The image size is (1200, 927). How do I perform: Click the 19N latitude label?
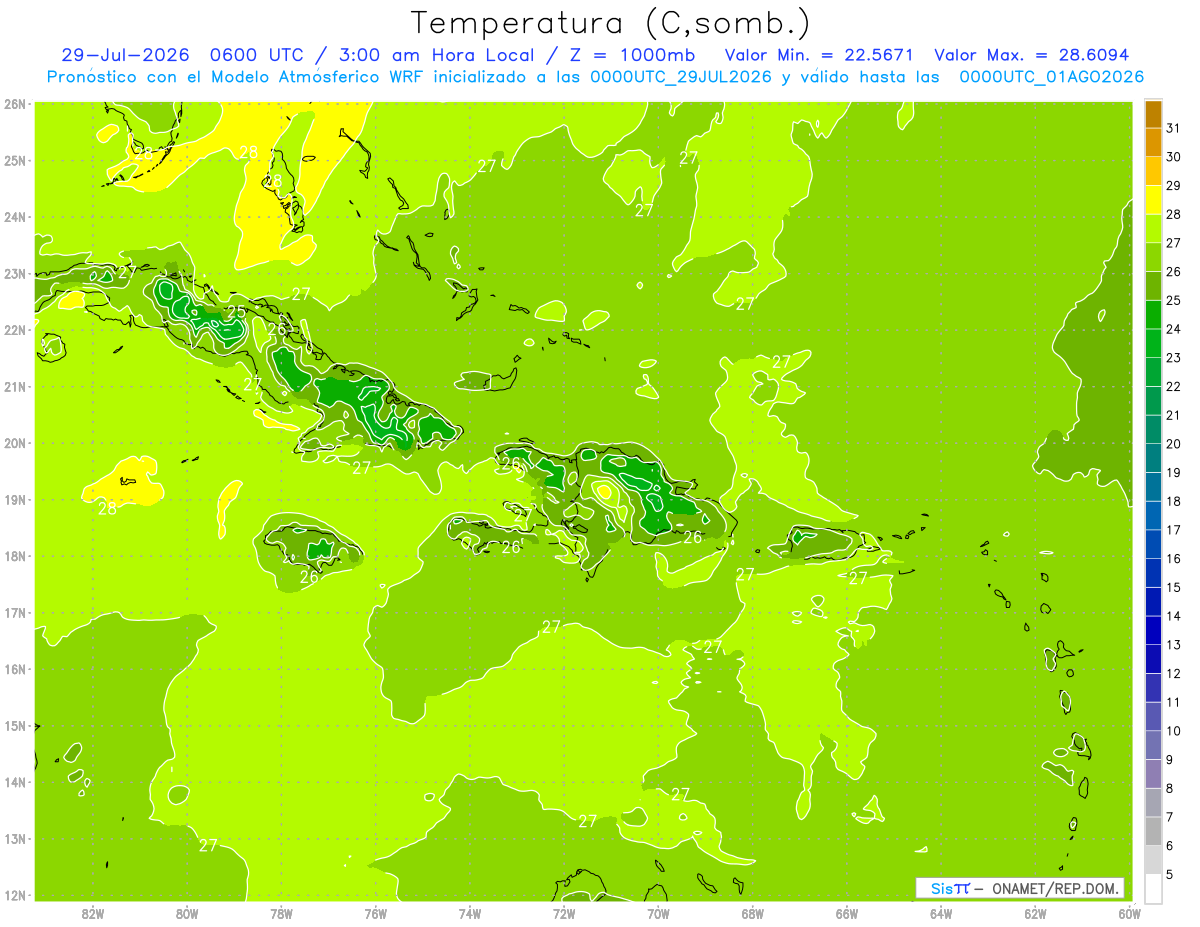coord(14,499)
